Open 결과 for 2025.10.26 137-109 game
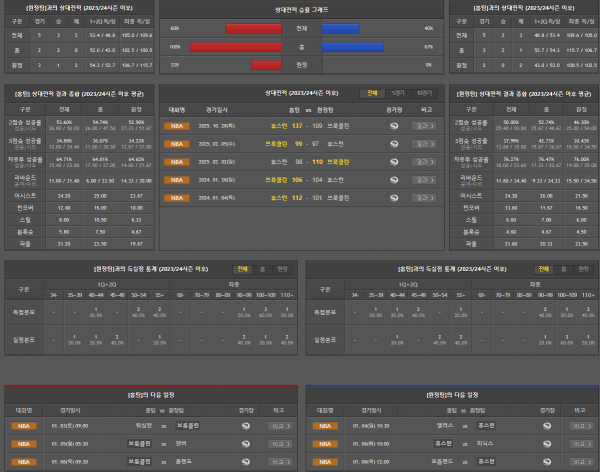Viewport: 600px width, 472px height. click(x=426, y=126)
